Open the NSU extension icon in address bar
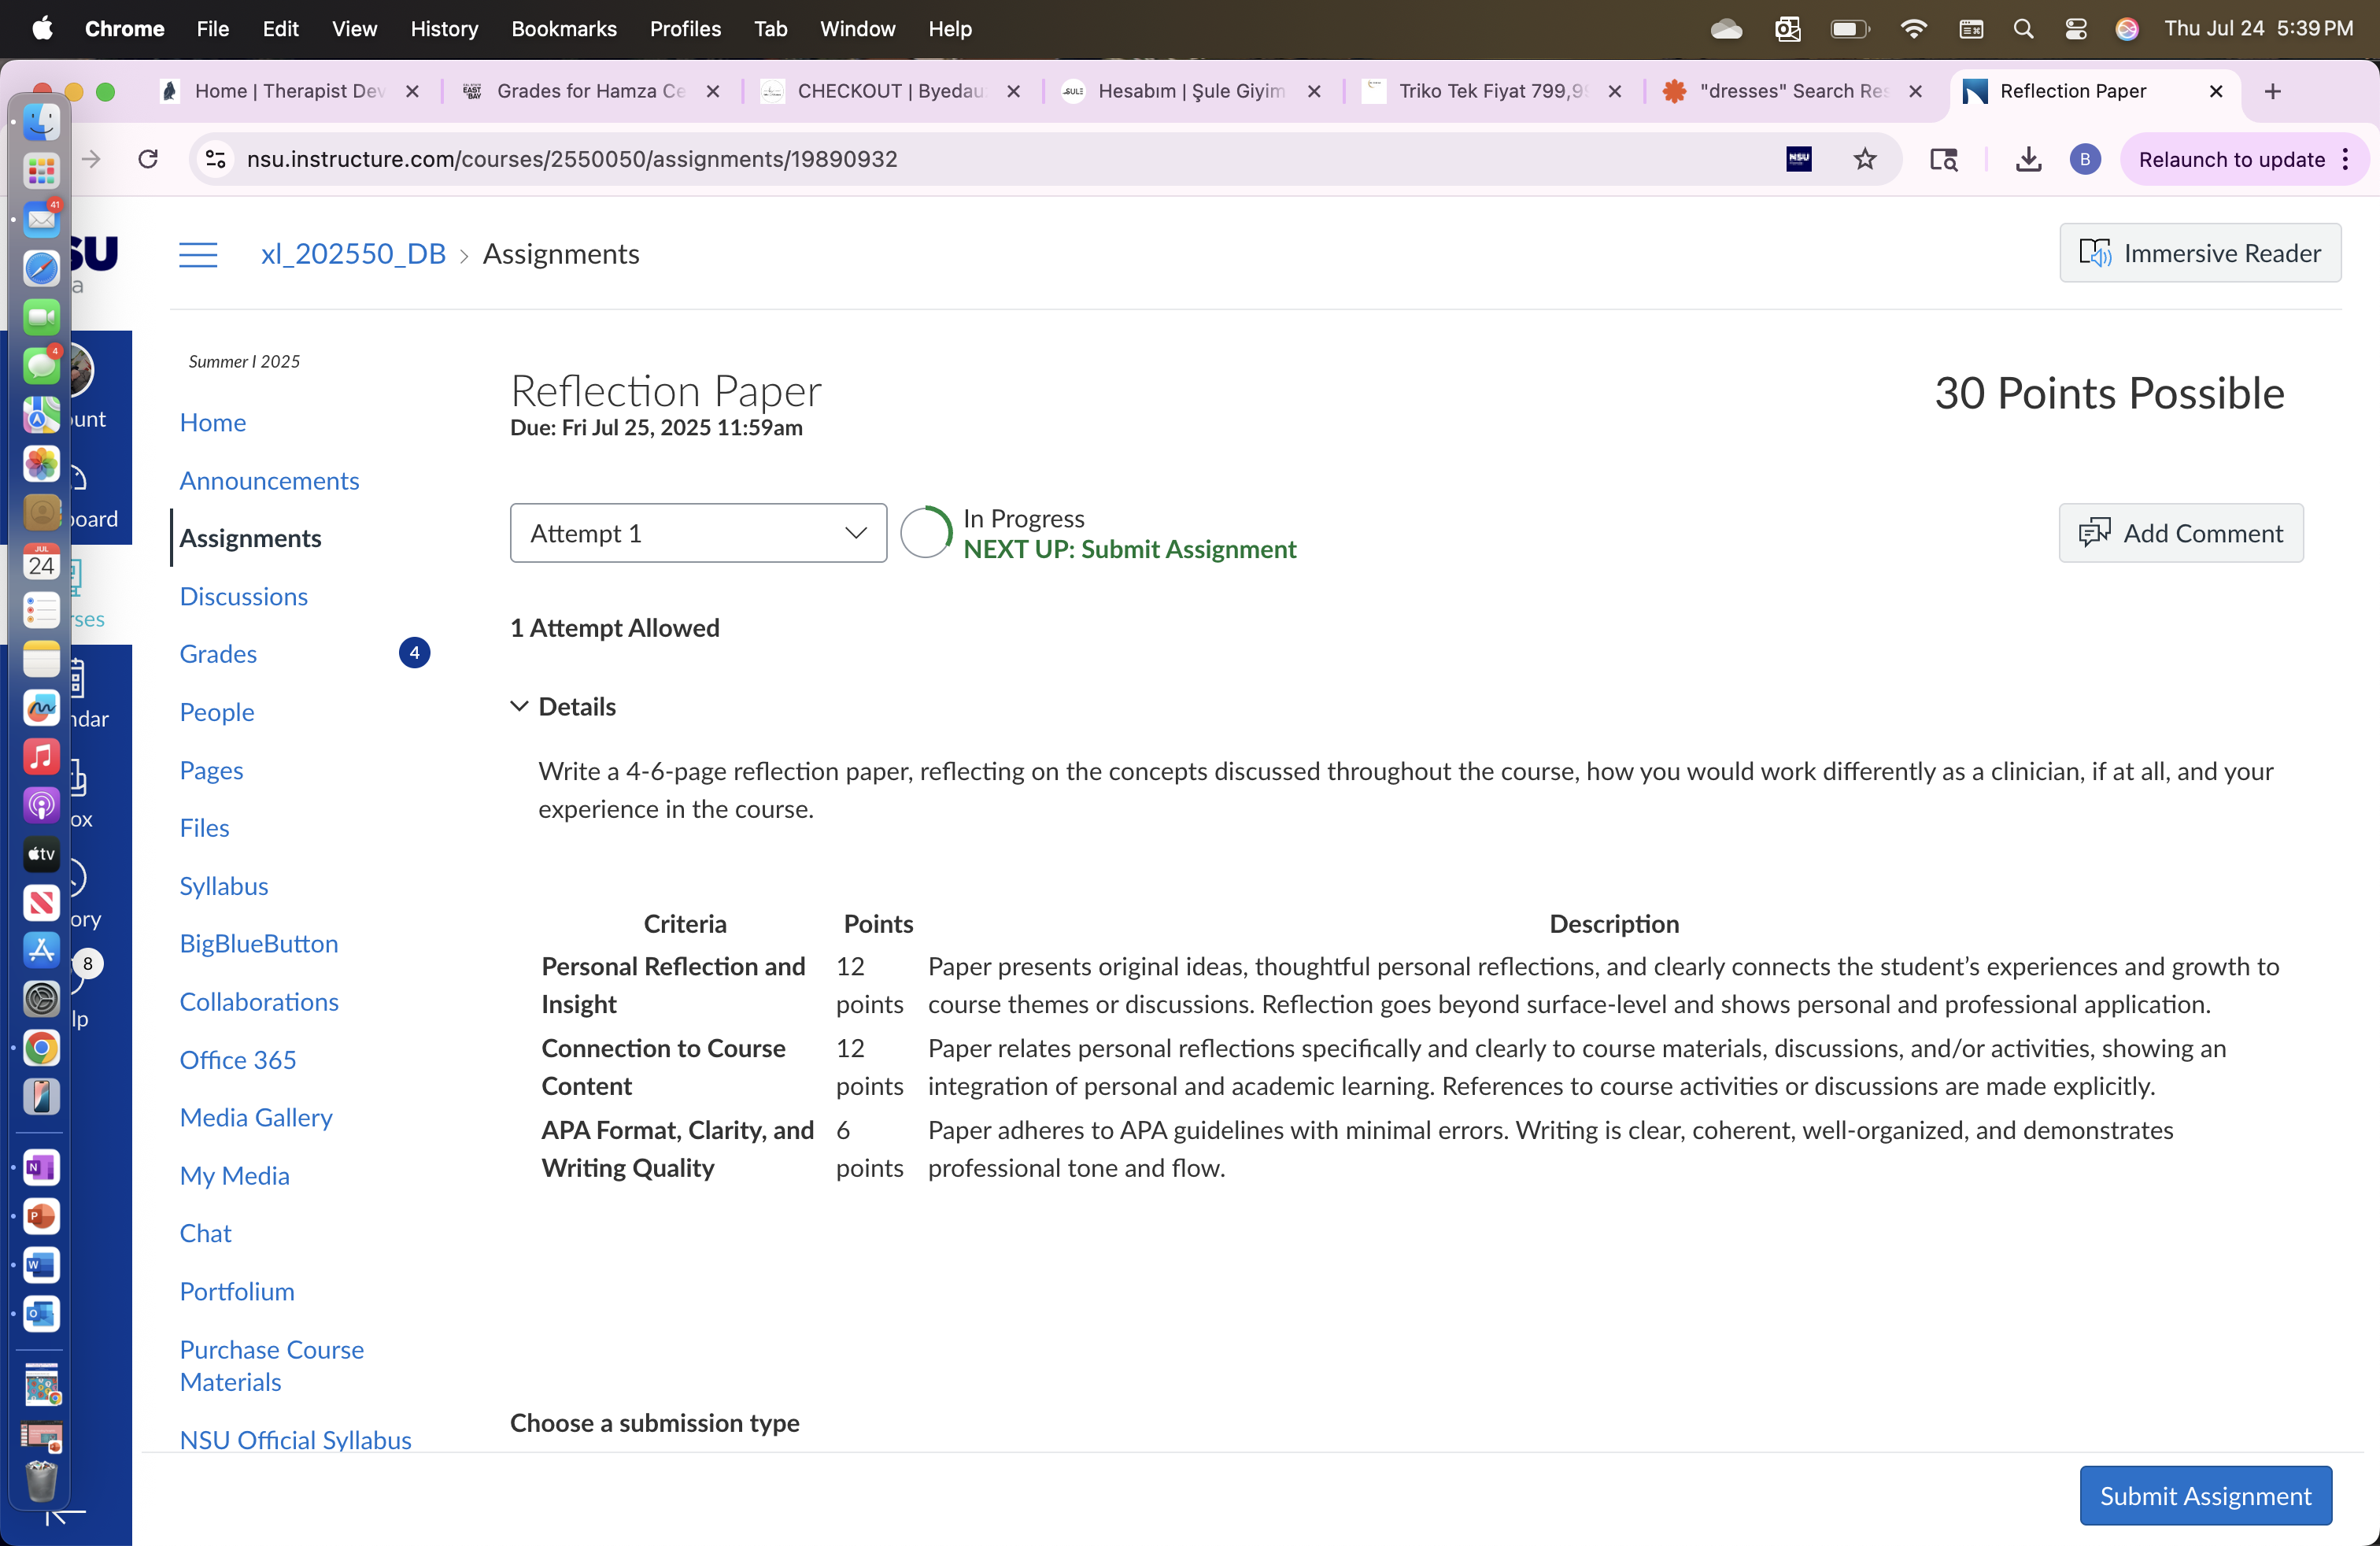The image size is (2380, 1546). tap(1799, 159)
